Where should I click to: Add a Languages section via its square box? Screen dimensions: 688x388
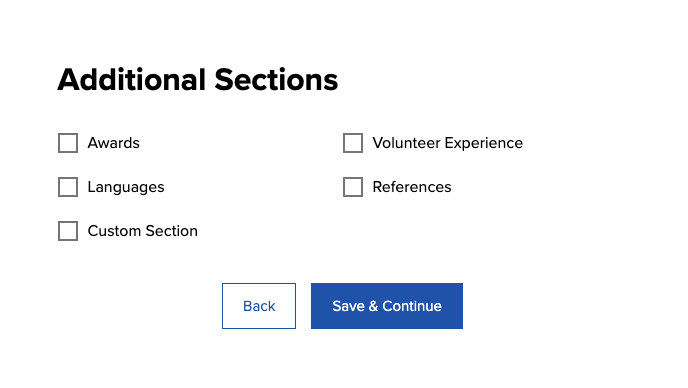[68, 187]
